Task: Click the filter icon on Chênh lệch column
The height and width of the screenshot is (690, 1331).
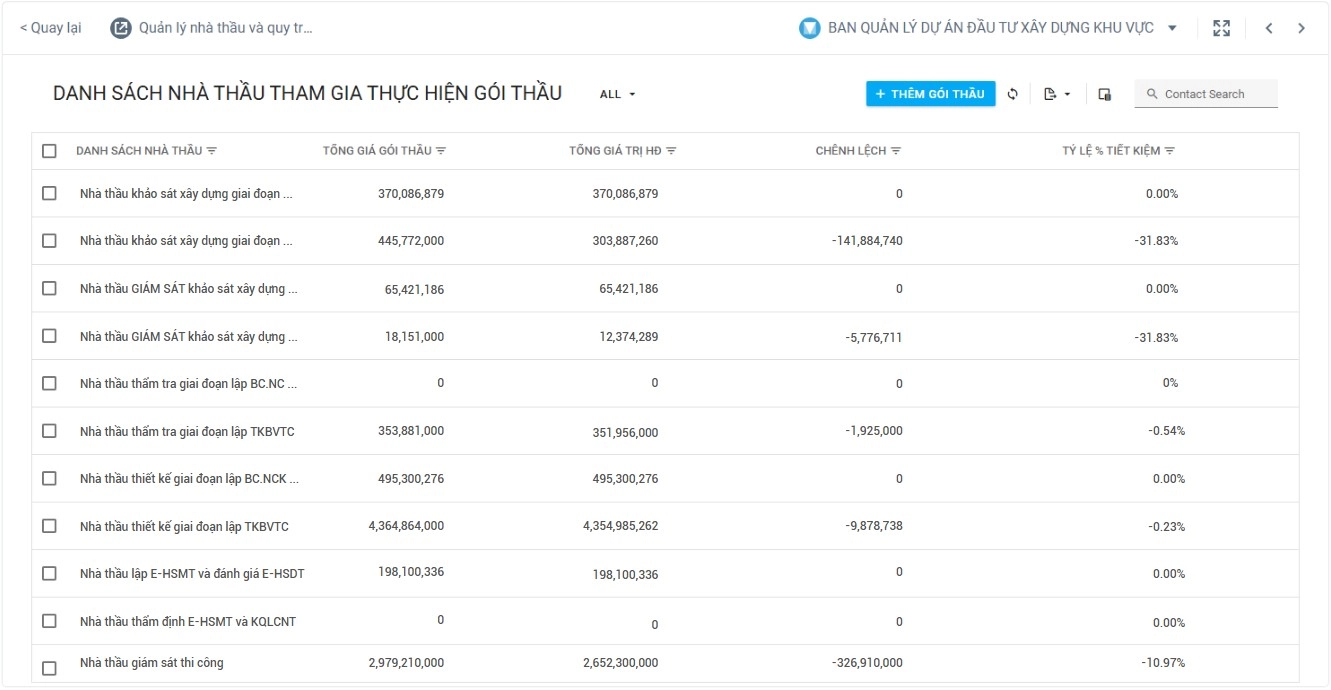Action: tap(896, 151)
